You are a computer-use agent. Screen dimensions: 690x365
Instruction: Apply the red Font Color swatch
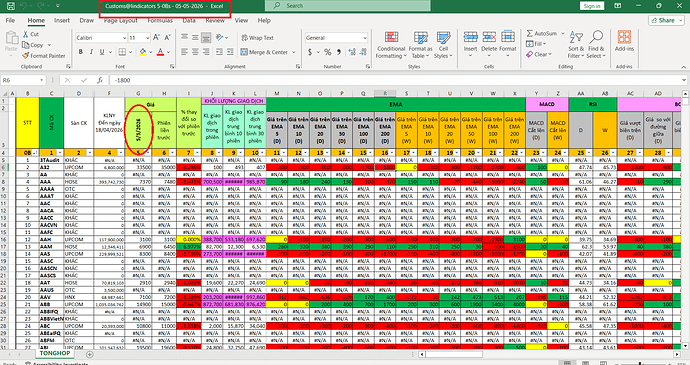click(x=160, y=52)
